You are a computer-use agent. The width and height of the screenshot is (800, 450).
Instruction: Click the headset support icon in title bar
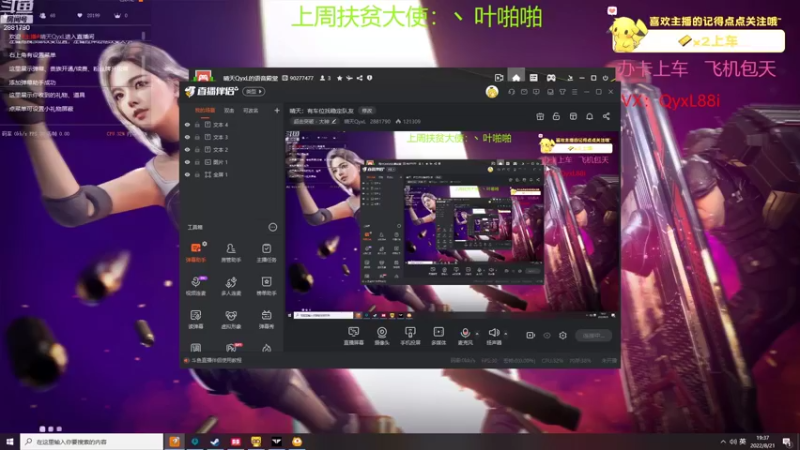pyautogui.click(x=512, y=92)
